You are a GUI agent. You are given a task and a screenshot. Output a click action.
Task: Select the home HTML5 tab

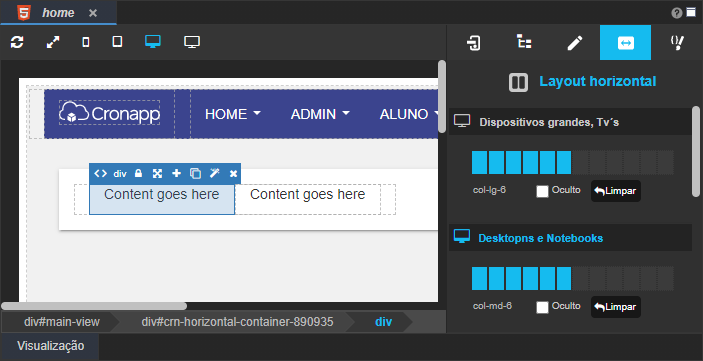point(58,13)
